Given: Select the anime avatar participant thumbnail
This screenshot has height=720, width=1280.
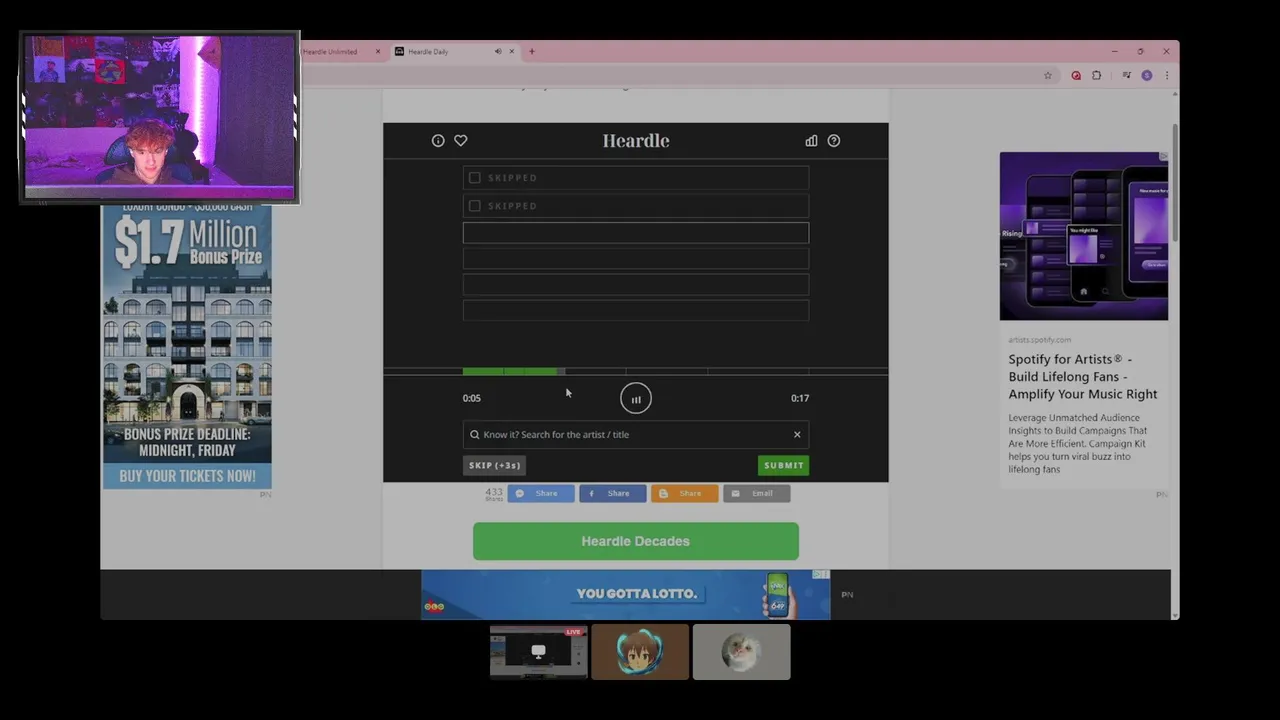Looking at the screenshot, I should point(640,652).
